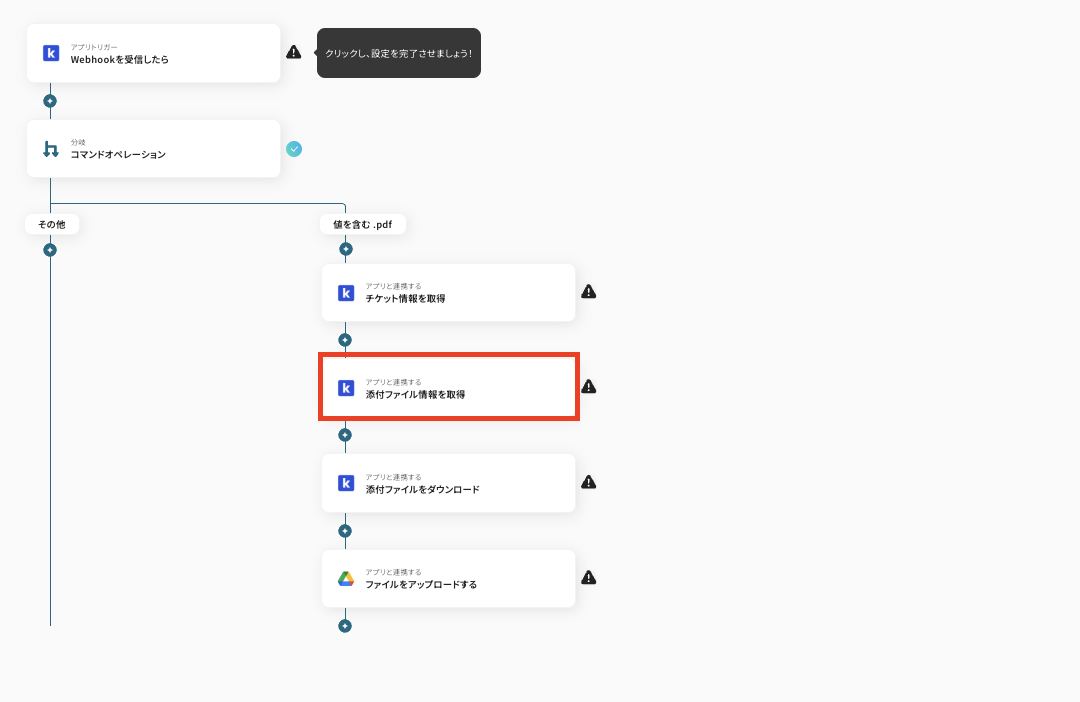Screen dimensions: 1080x702
Task: Open the コマンドオペレーション branch card
Action: click(x=154, y=149)
